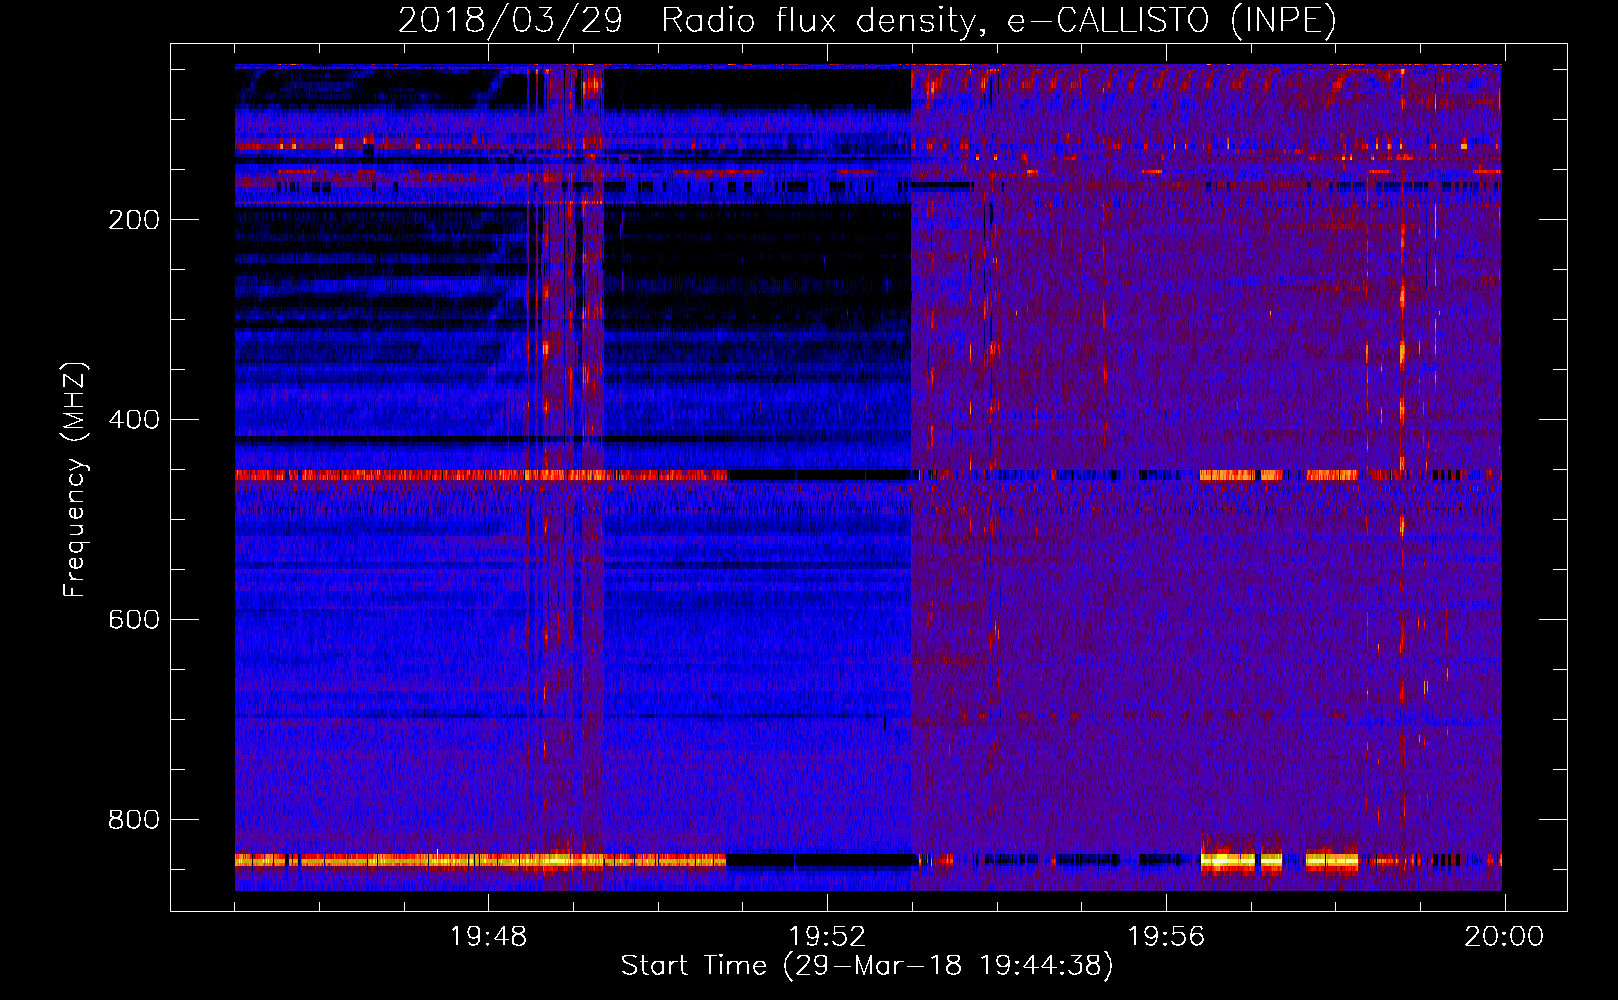Click the "800" frequency tick label
The width and height of the screenshot is (1618, 1000).
point(134,820)
